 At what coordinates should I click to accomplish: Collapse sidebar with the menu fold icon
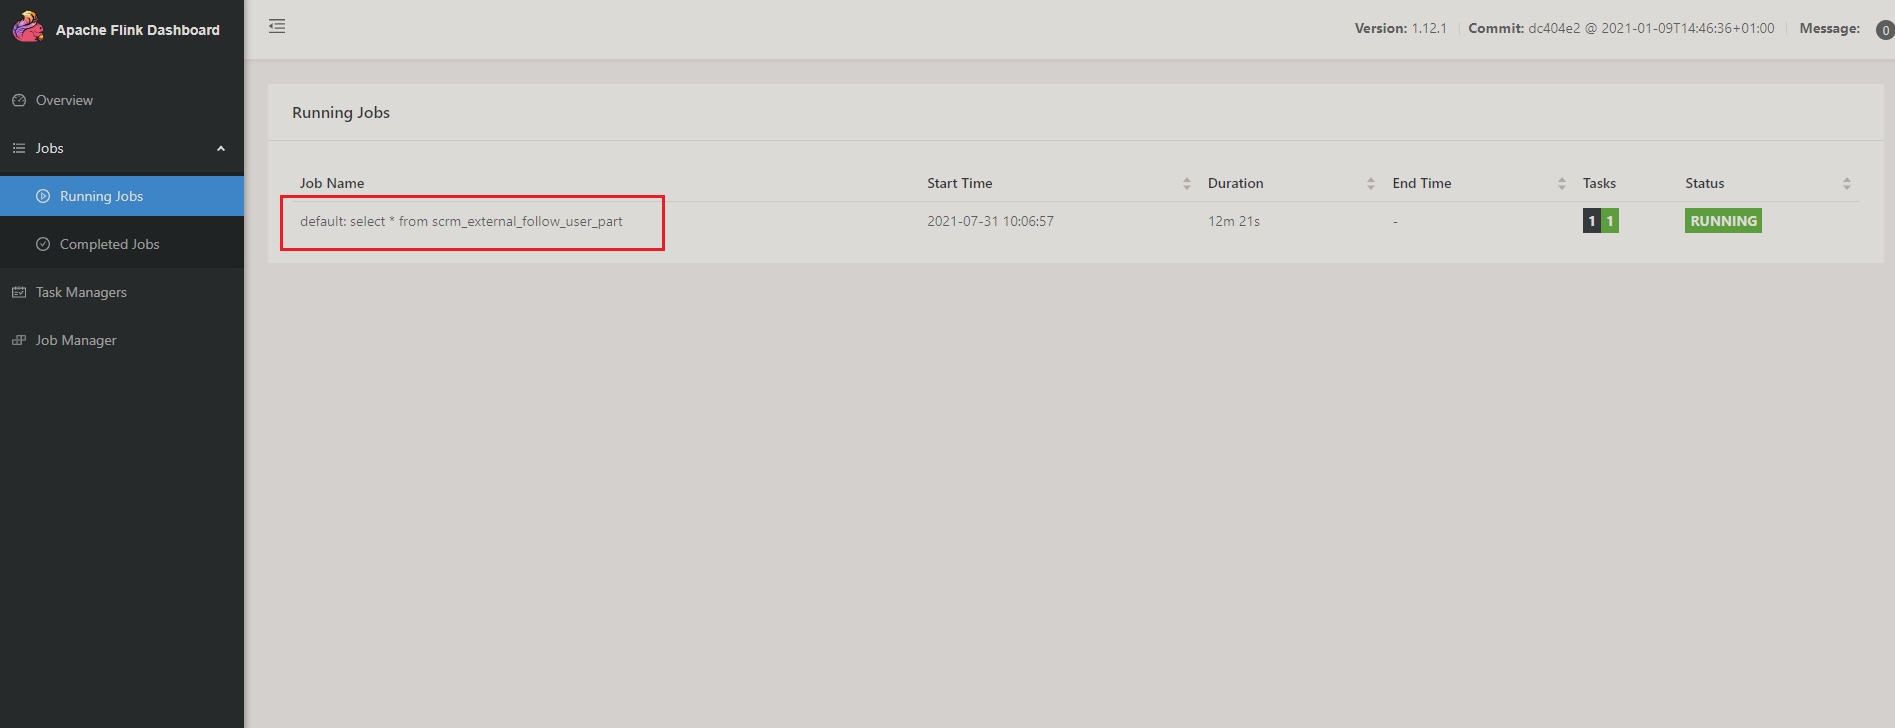(277, 26)
